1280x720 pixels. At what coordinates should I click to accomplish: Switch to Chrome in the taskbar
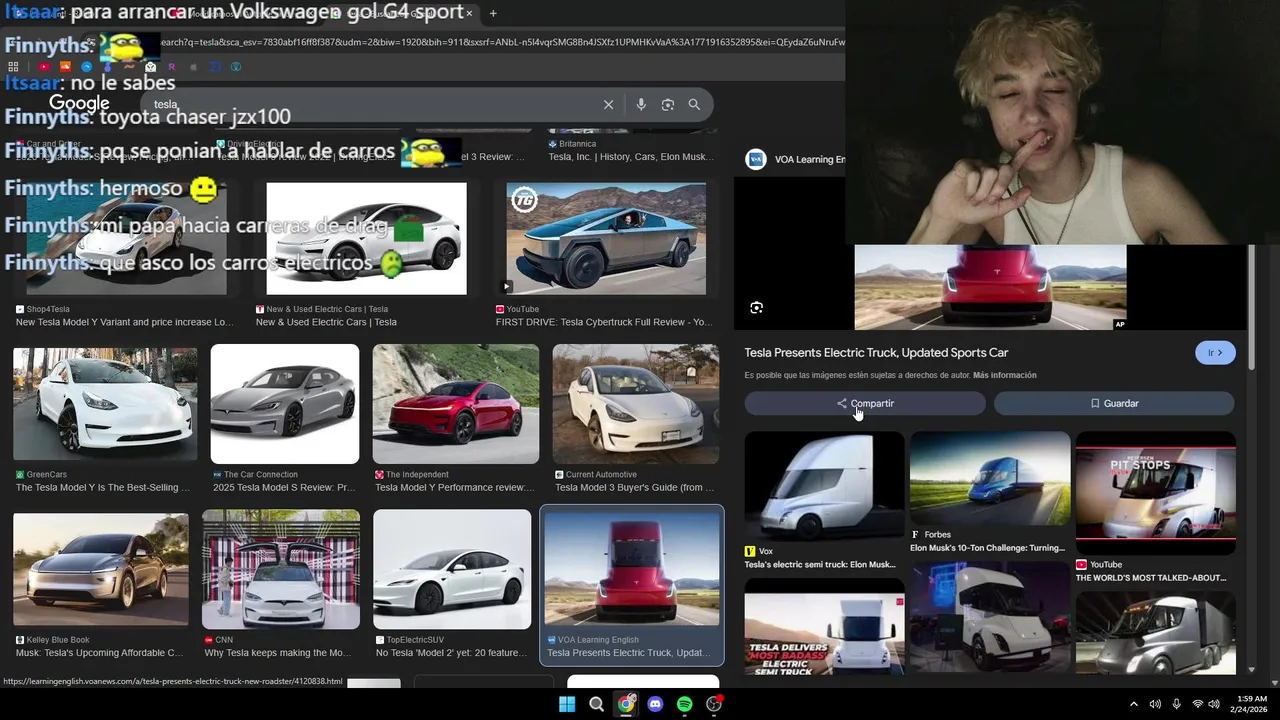(x=626, y=704)
